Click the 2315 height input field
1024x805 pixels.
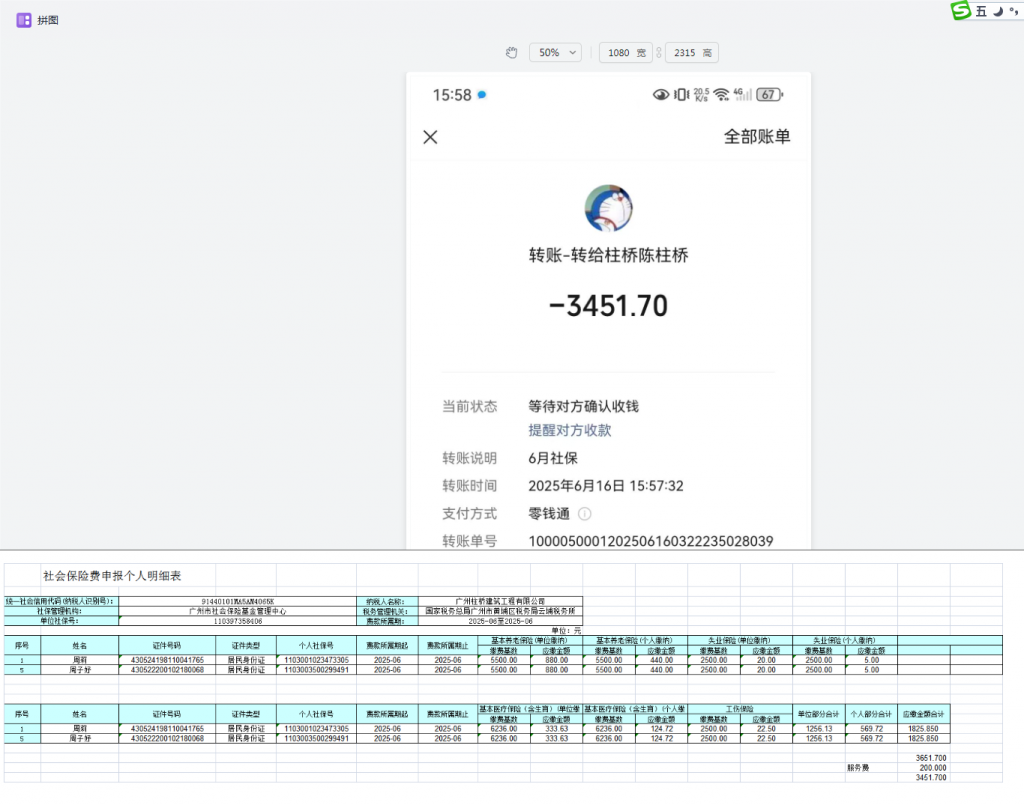[x=686, y=53]
